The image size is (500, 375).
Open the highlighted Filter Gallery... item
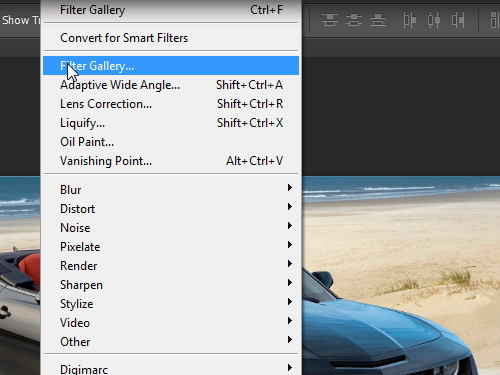pos(171,66)
